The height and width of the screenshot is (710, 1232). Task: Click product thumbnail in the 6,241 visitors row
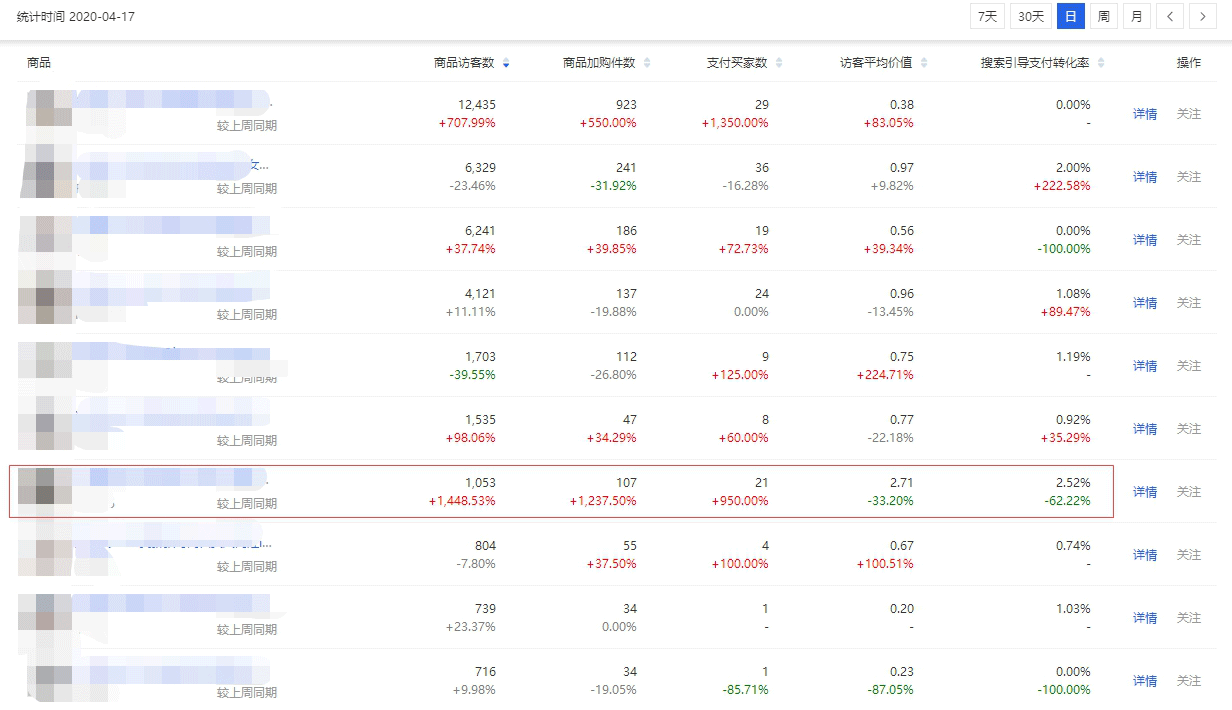click(x=46, y=240)
